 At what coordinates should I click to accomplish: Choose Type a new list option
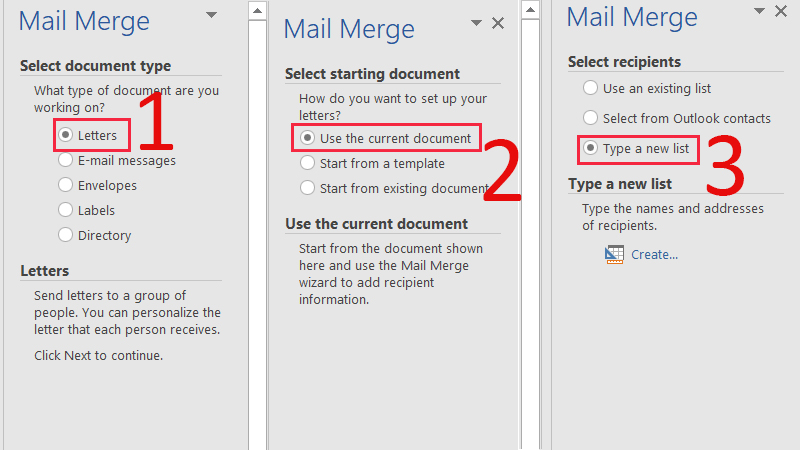(x=590, y=148)
